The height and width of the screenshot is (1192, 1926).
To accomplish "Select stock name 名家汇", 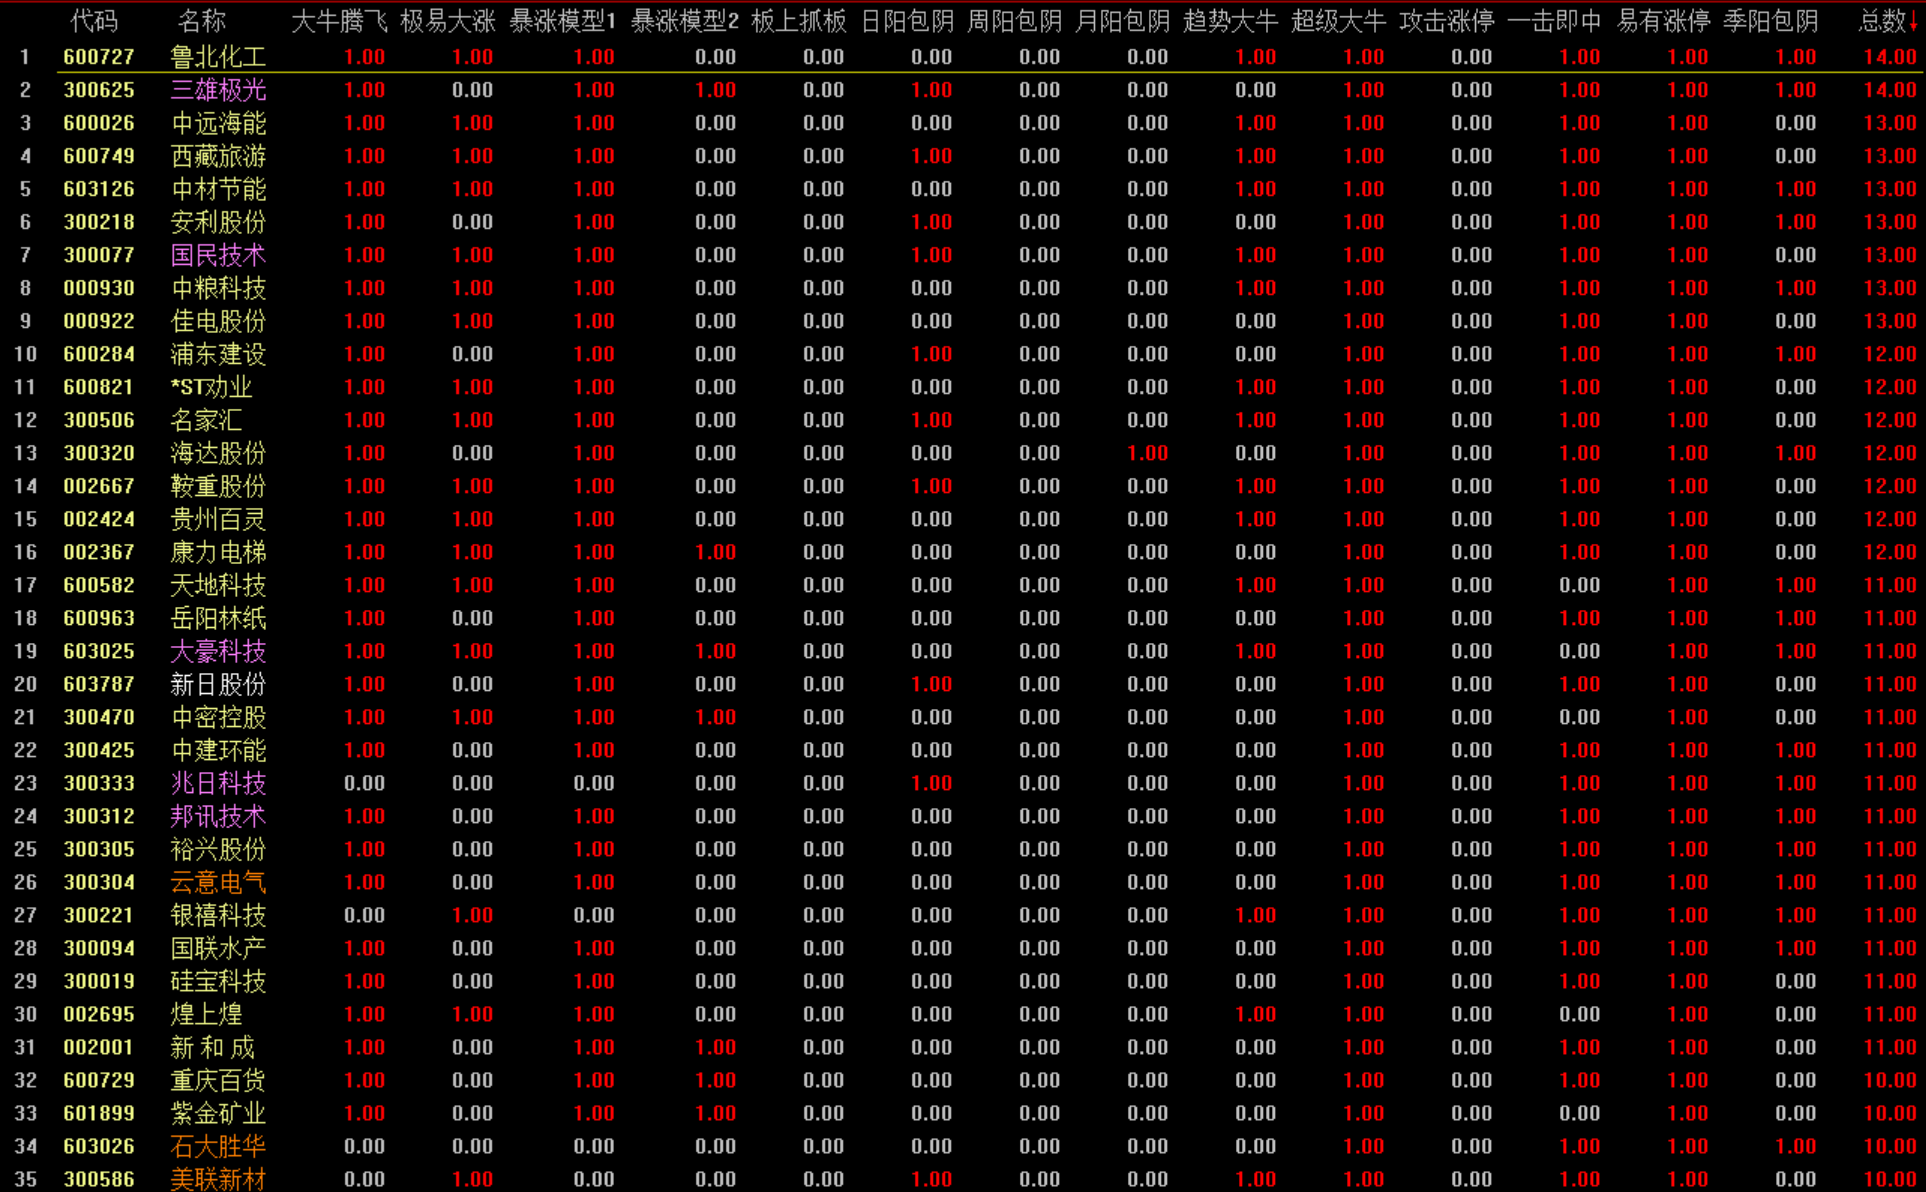I will pyautogui.click(x=206, y=420).
